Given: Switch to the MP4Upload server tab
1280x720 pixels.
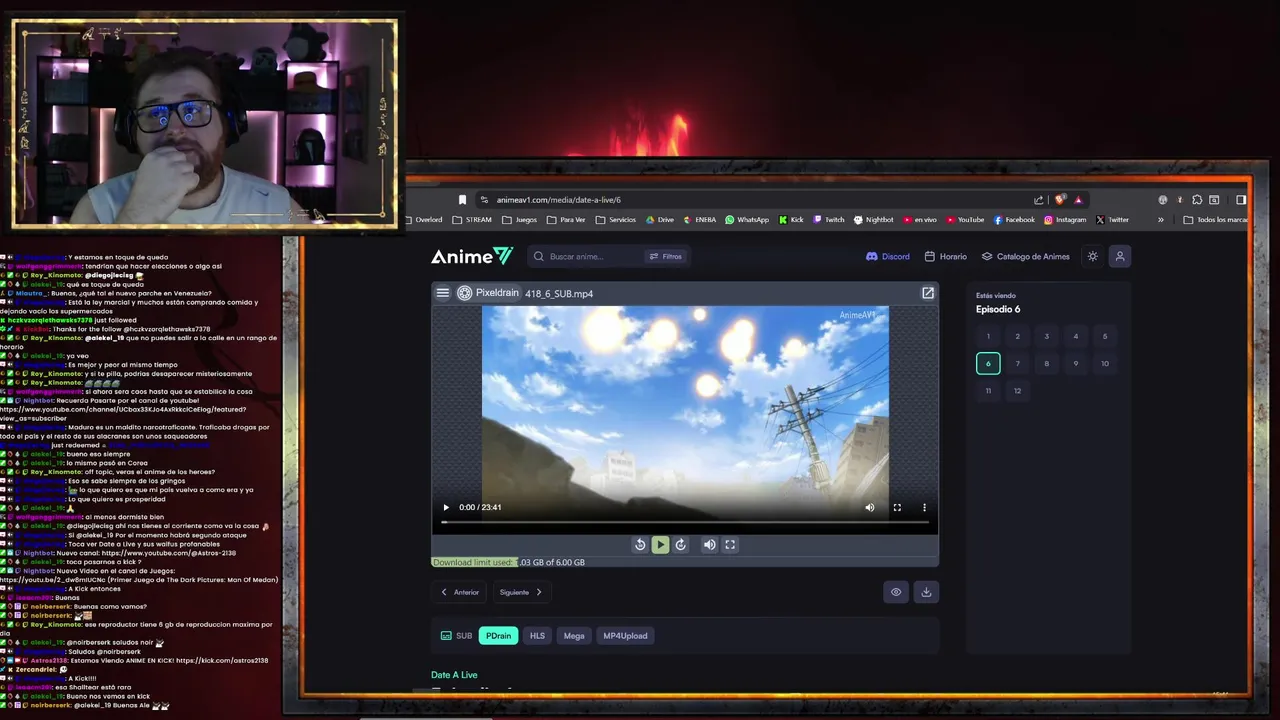Looking at the screenshot, I should tap(625, 636).
